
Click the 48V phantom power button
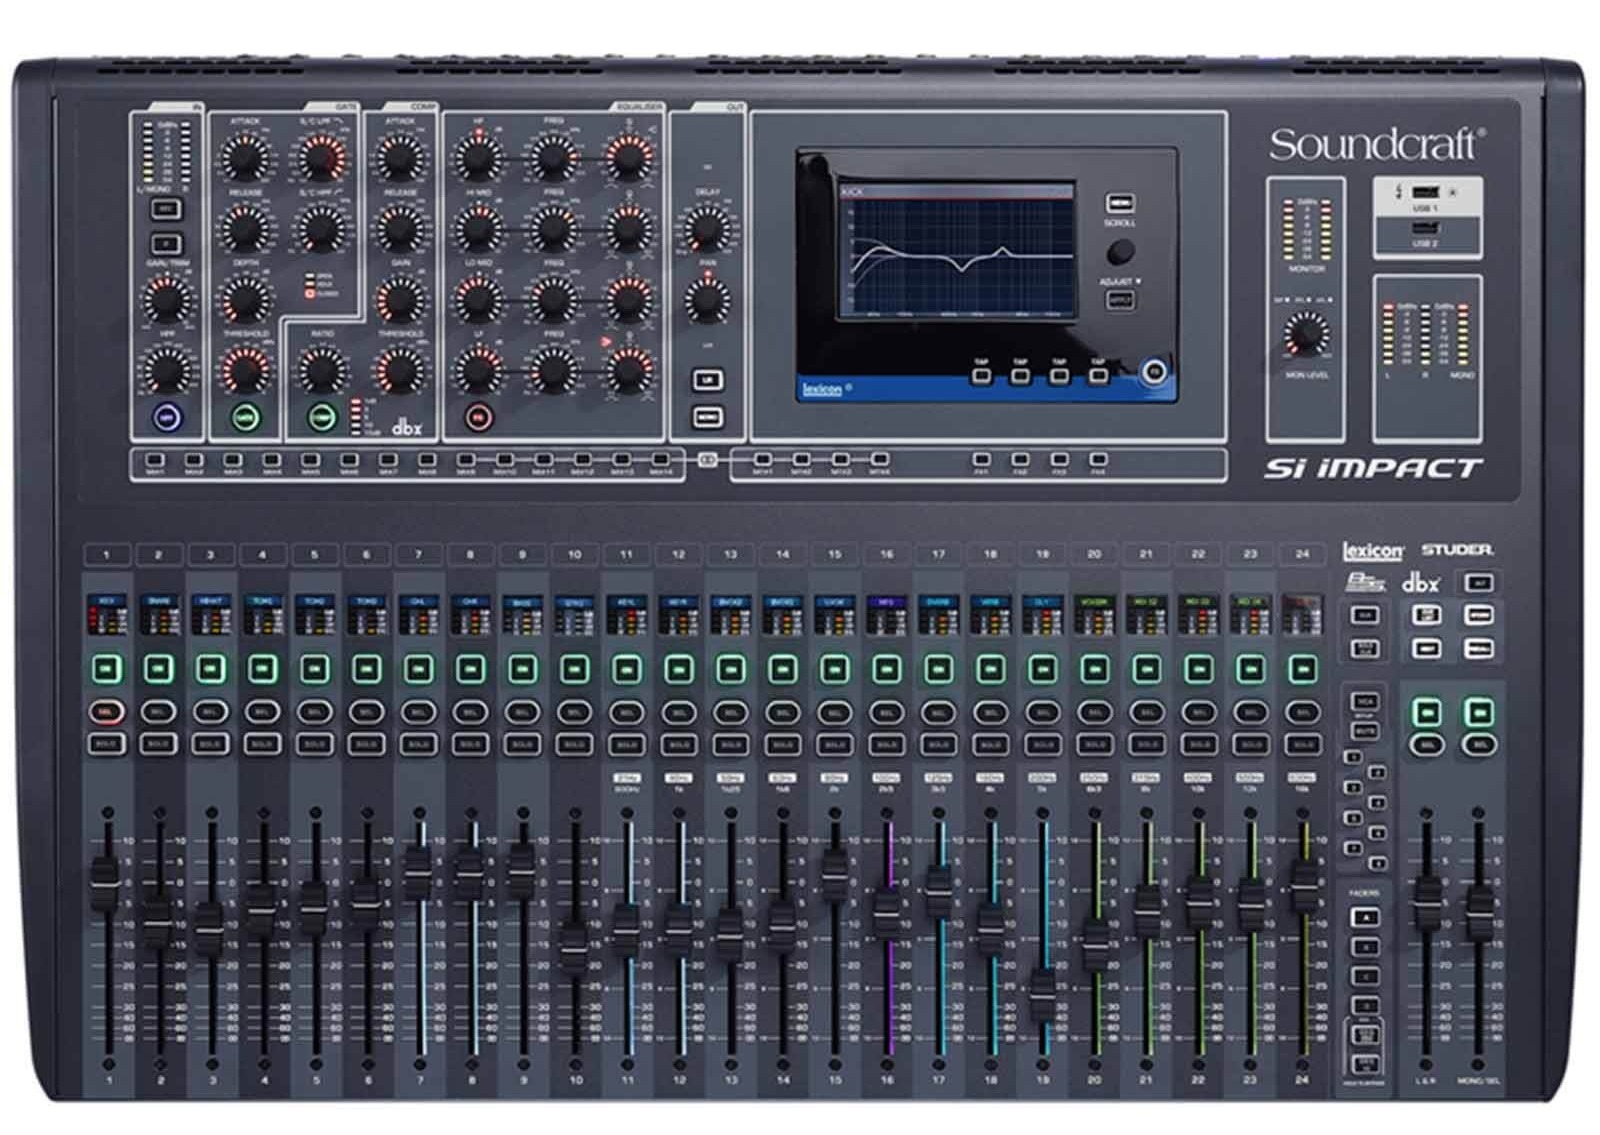(x=166, y=209)
